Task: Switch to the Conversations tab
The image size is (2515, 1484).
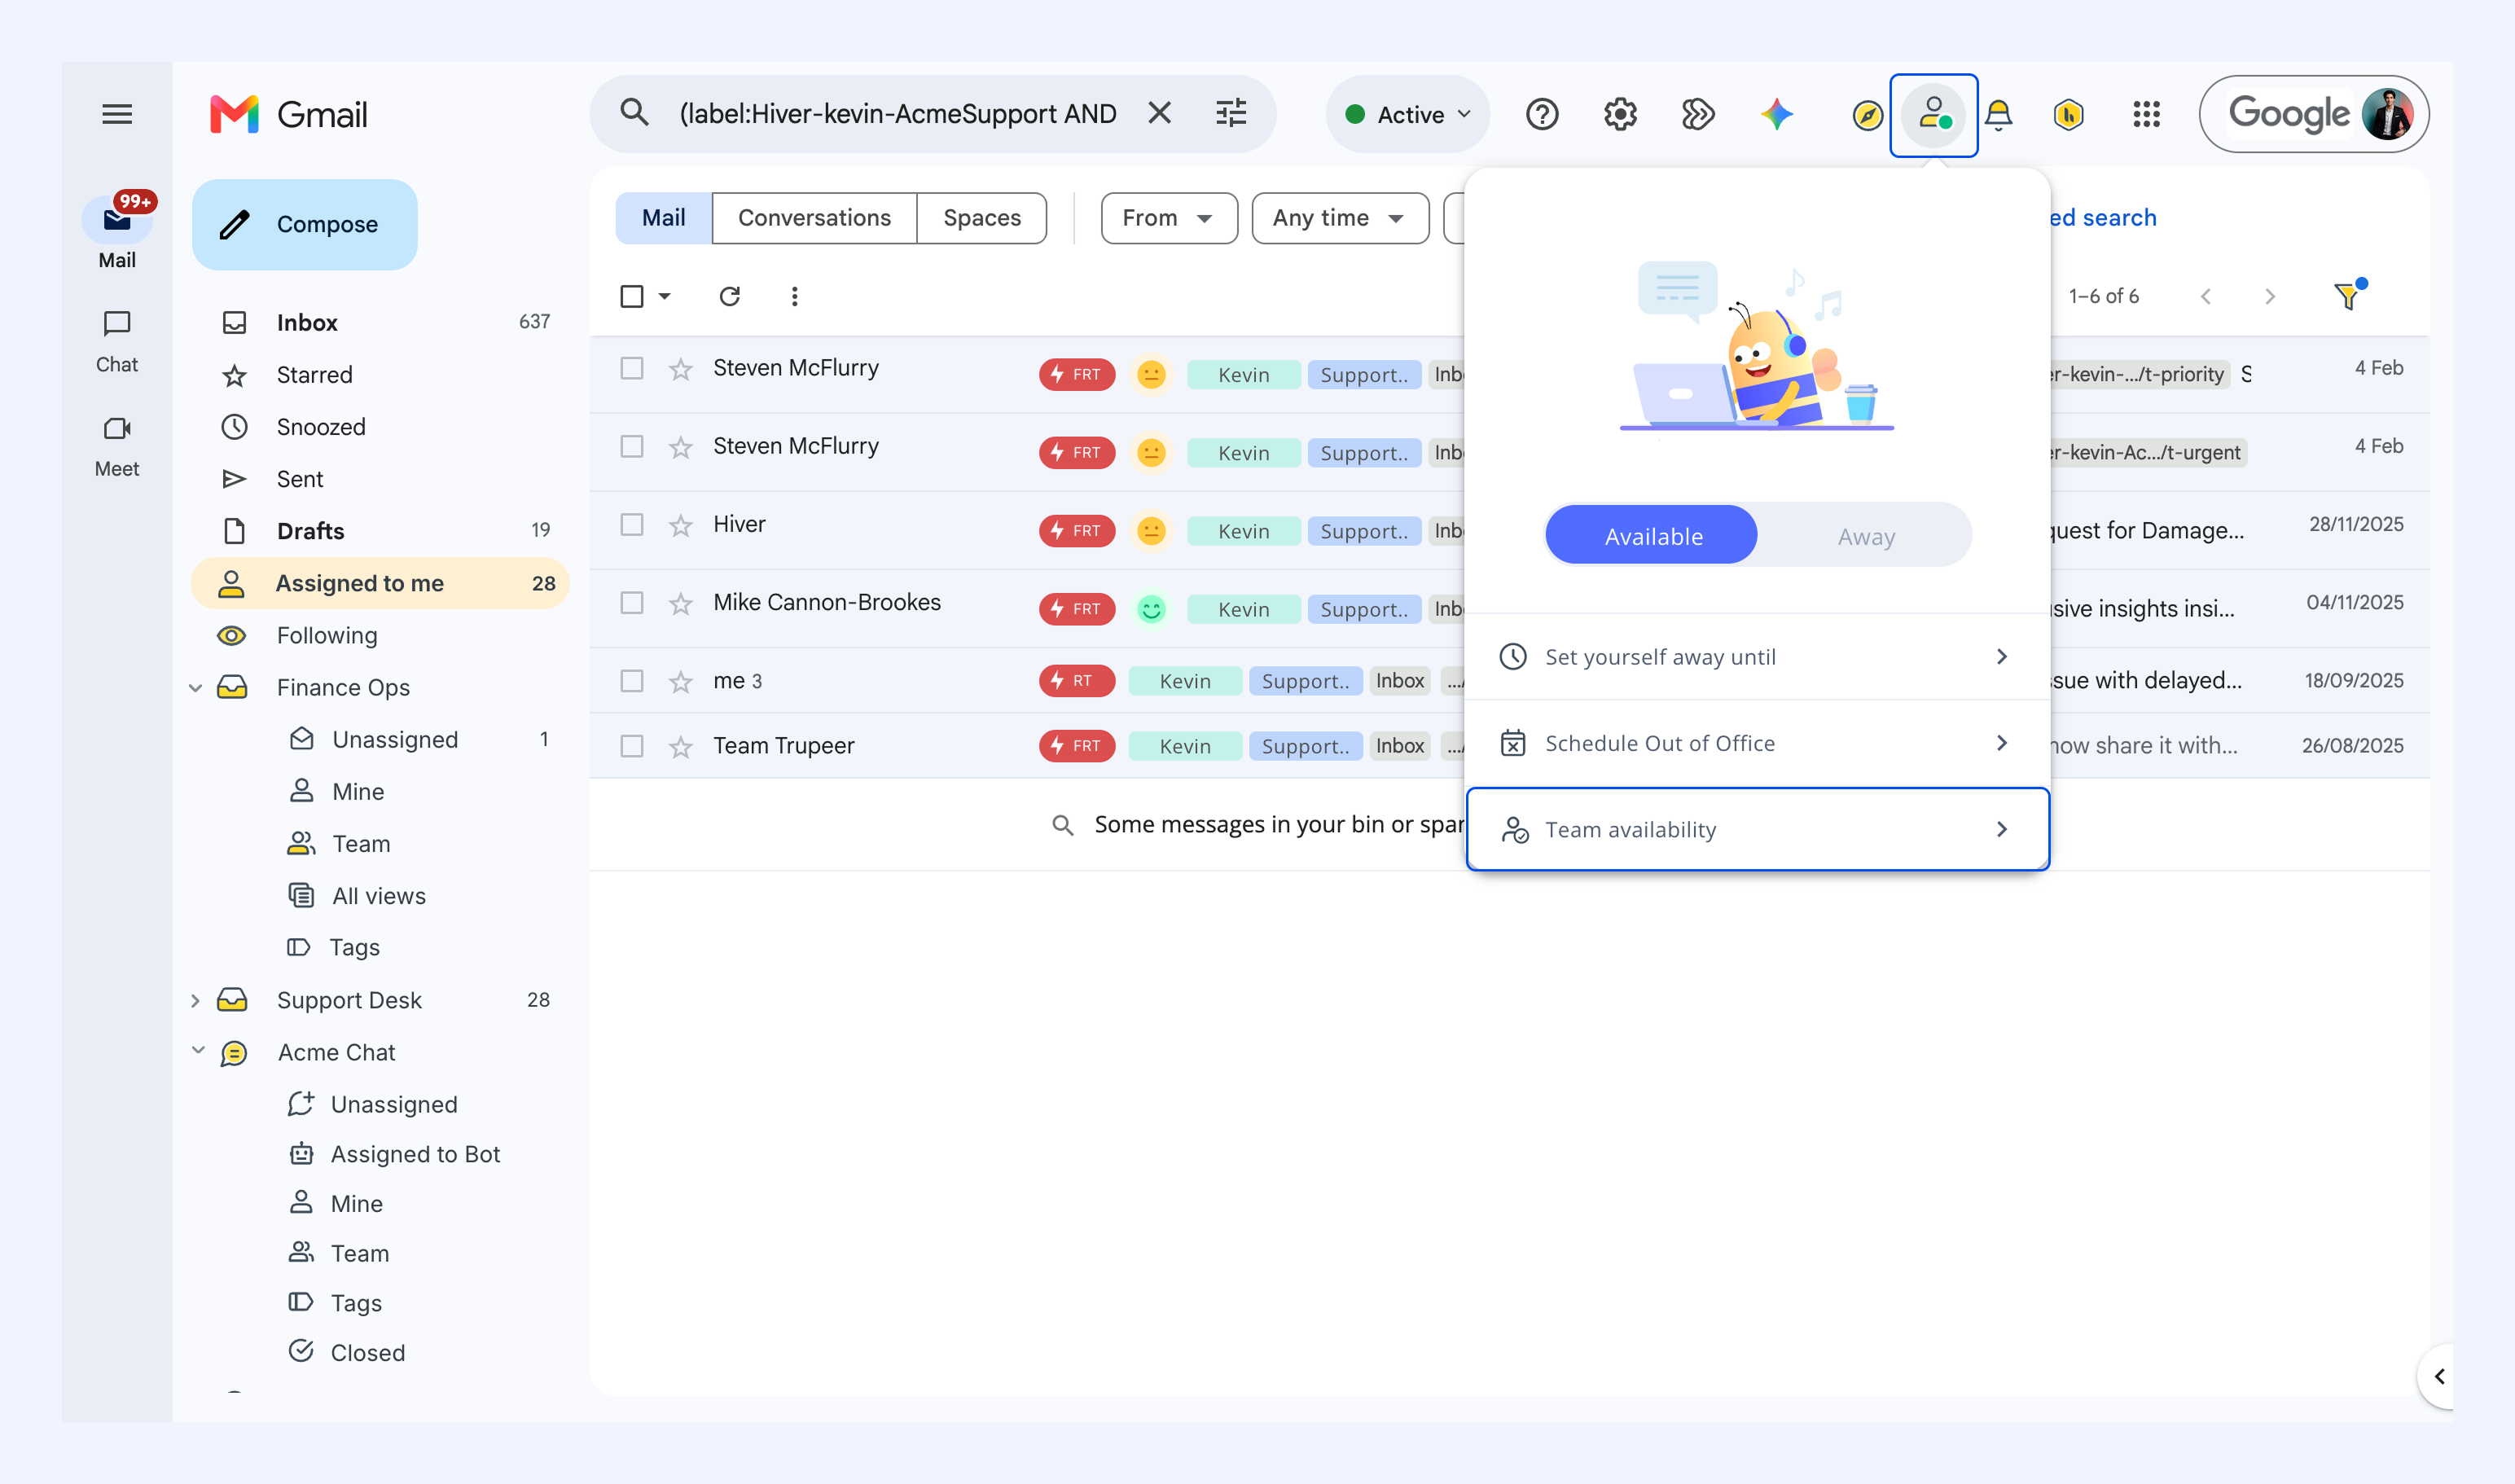Action: pos(814,218)
